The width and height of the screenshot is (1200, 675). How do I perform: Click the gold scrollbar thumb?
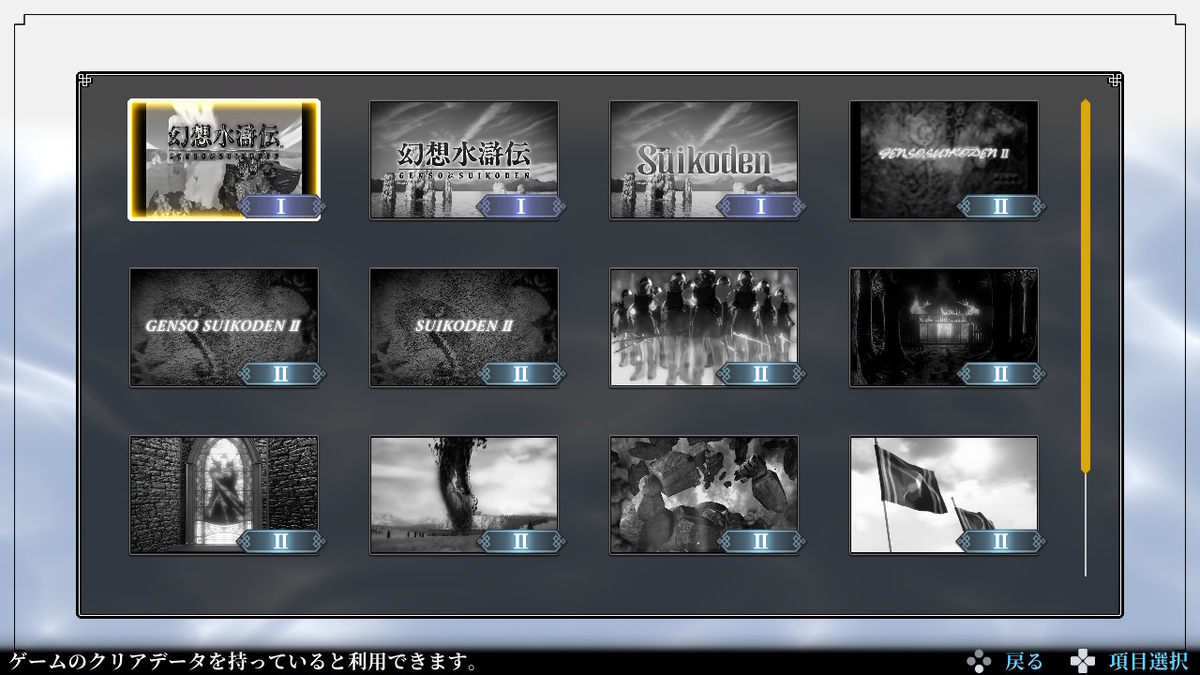(1085, 285)
